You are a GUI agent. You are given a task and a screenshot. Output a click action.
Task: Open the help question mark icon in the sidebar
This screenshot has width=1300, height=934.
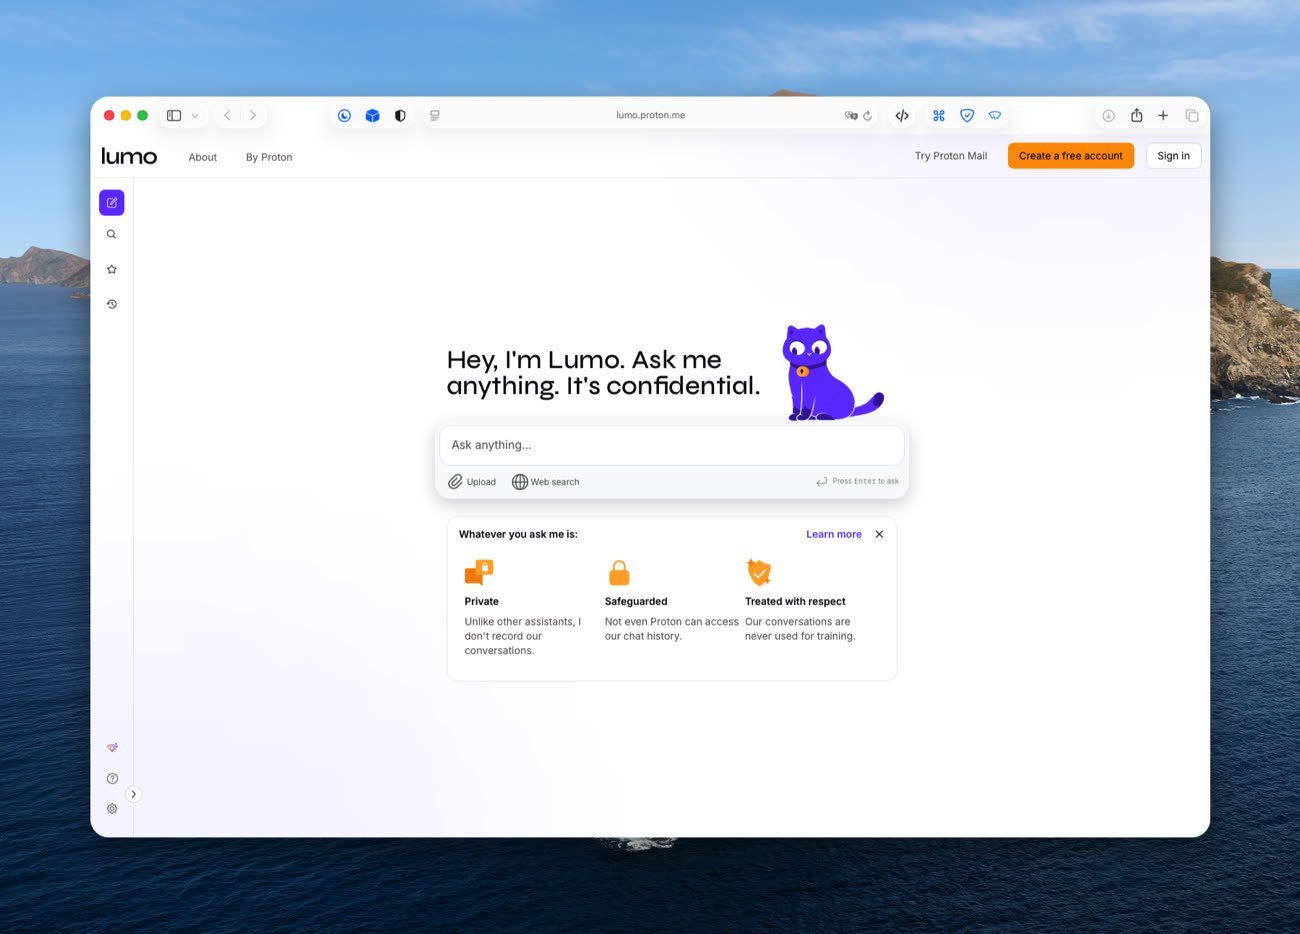click(x=112, y=778)
